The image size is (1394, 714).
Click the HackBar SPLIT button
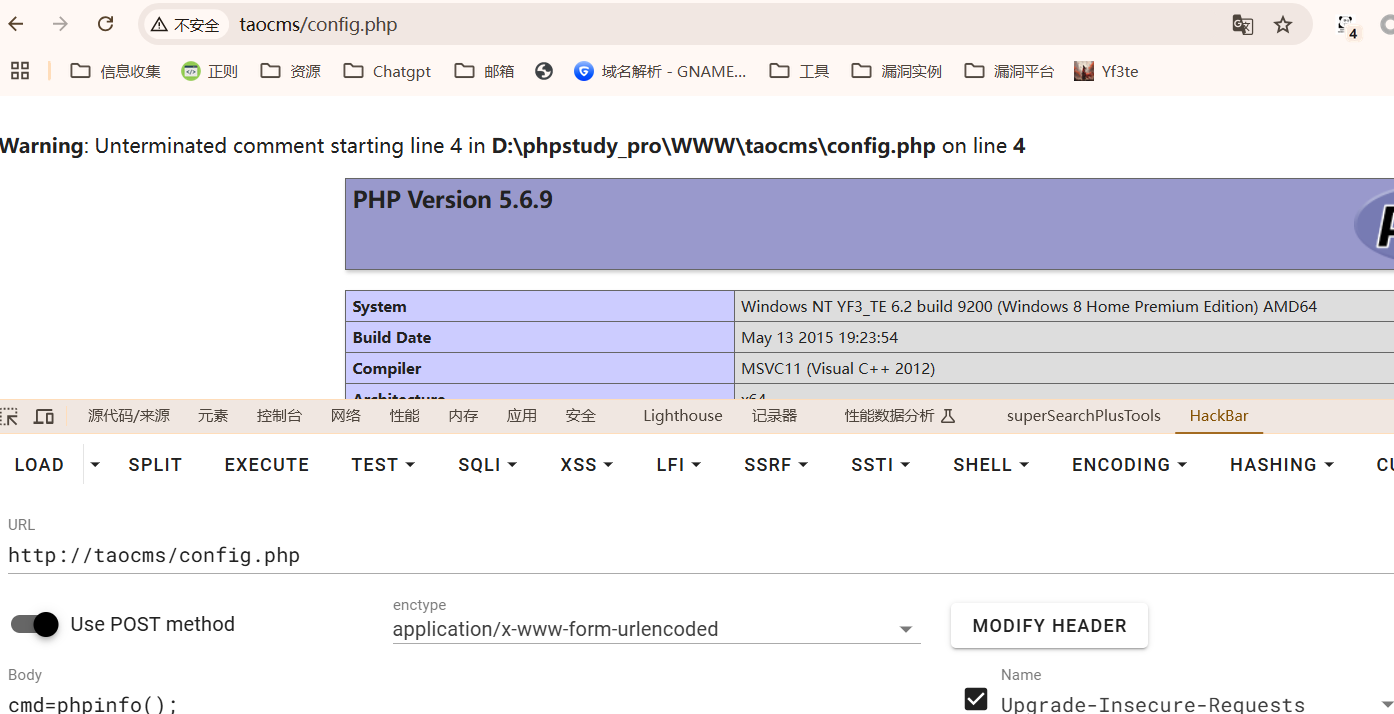[x=155, y=465]
